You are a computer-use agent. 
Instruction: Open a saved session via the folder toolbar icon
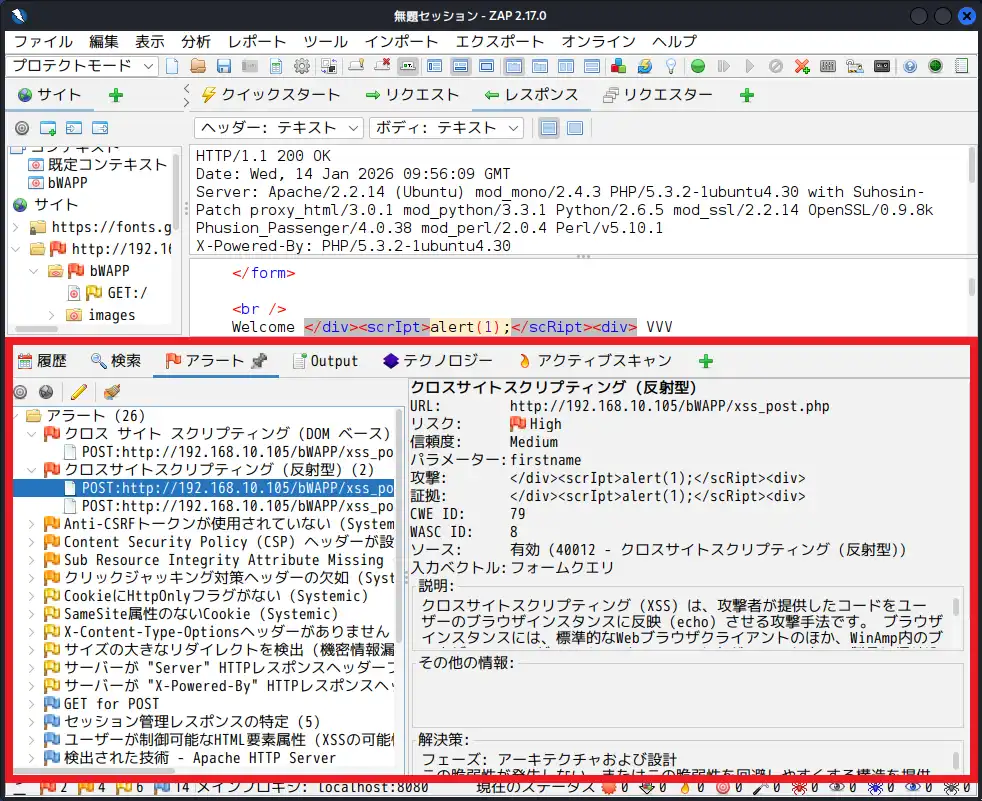tap(200, 67)
